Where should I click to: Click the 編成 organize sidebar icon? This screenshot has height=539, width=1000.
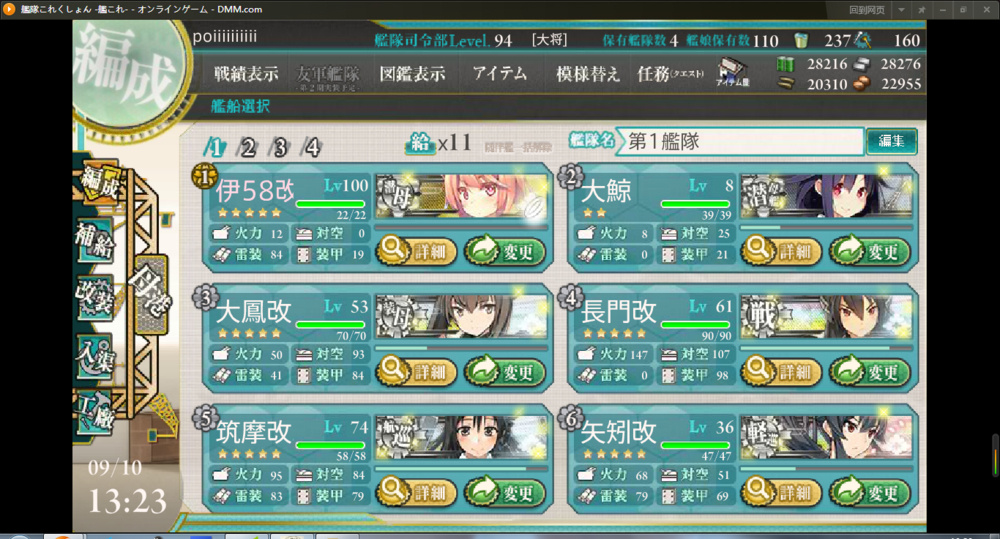point(99,183)
